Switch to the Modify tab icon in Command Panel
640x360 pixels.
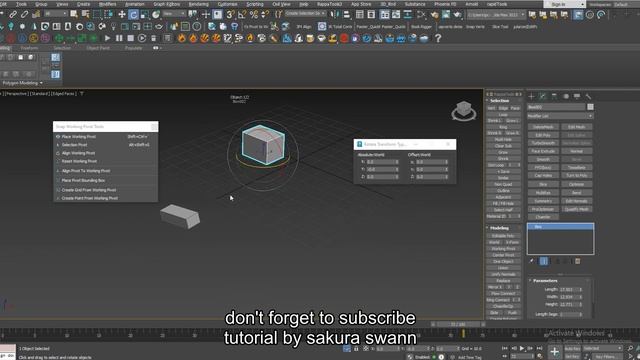pos(542,96)
